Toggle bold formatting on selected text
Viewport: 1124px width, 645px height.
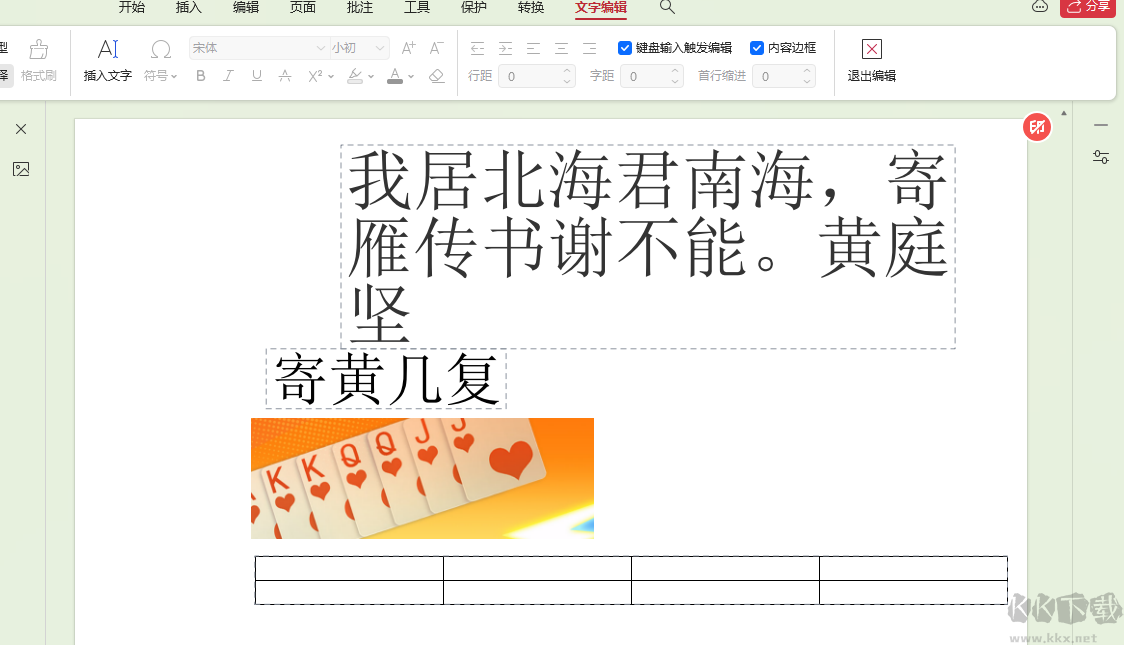[200, 75]
